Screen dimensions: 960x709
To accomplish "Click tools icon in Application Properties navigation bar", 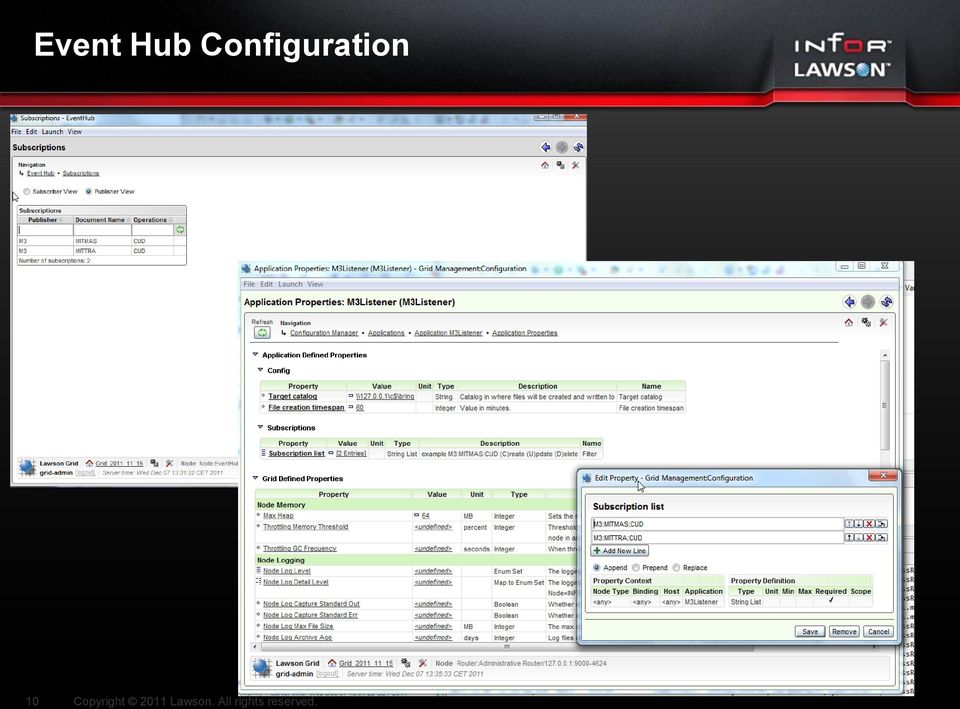I will click(883, 323).
